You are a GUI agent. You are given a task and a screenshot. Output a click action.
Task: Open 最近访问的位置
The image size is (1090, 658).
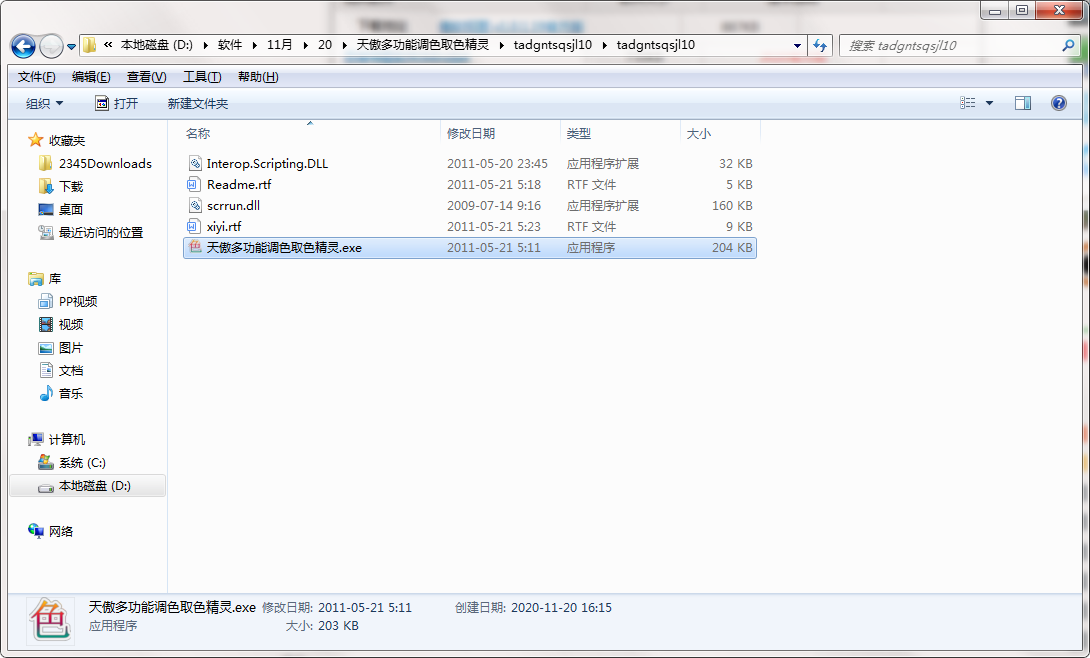pos(101,232)
